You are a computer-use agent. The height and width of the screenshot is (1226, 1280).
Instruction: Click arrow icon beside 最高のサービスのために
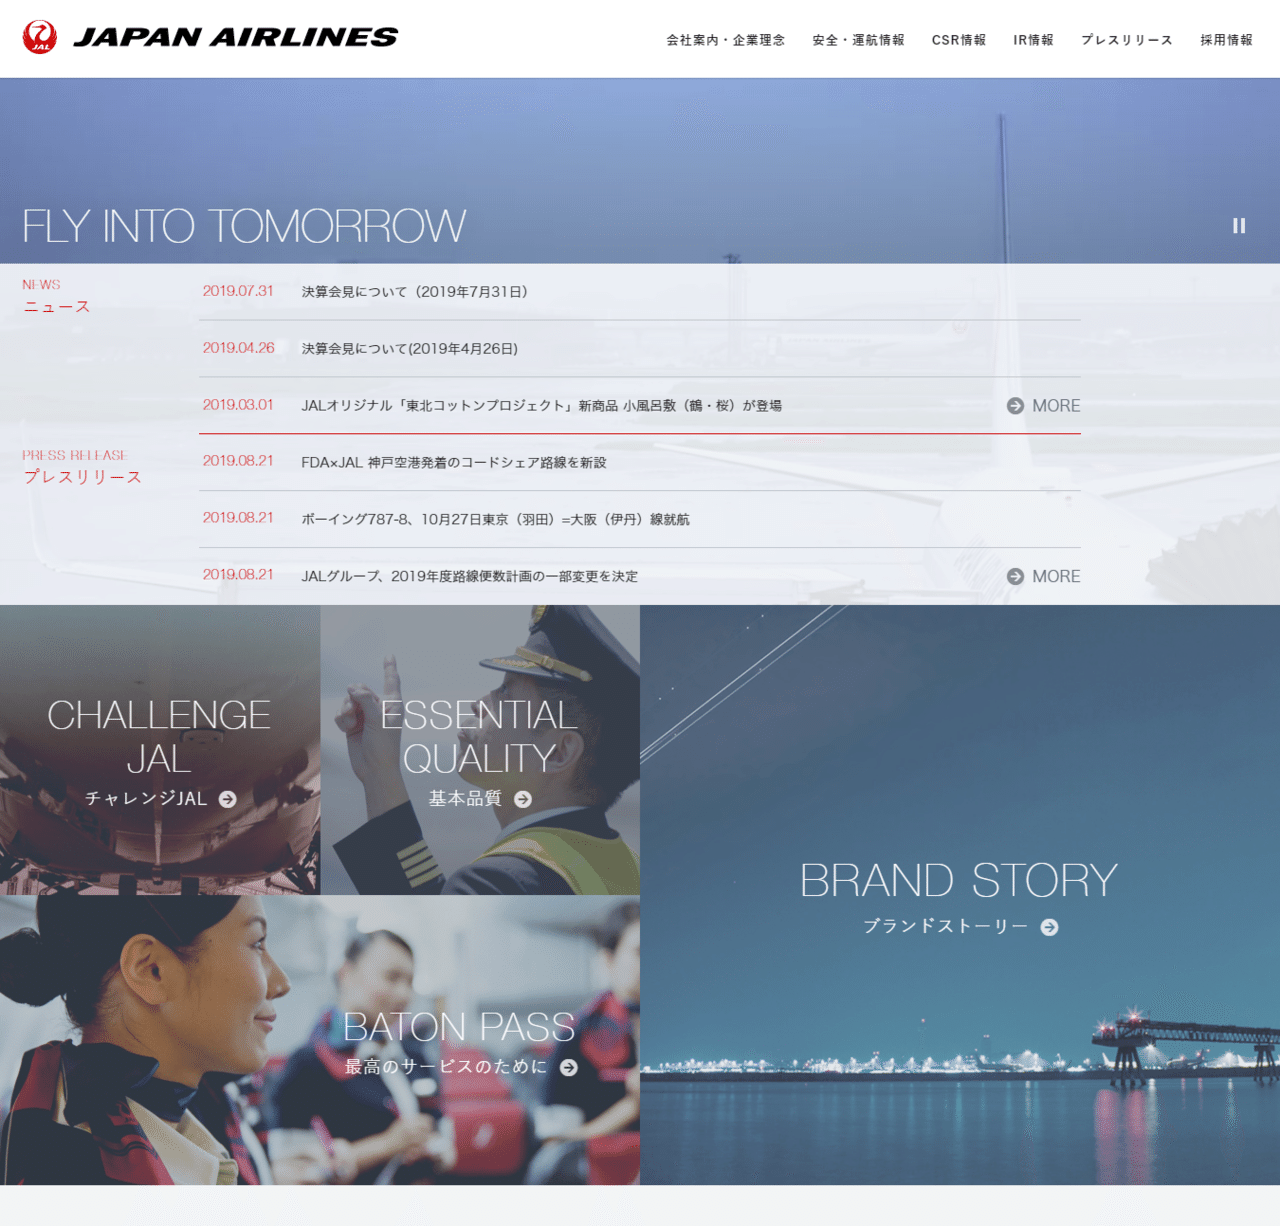[x=569, y=1067]
